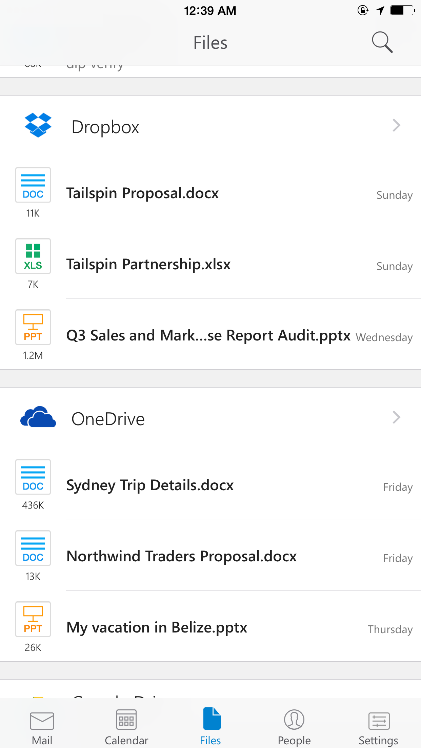Switch to the Mail tab
This screenshot has height=748, width=421.
(42, 727)
